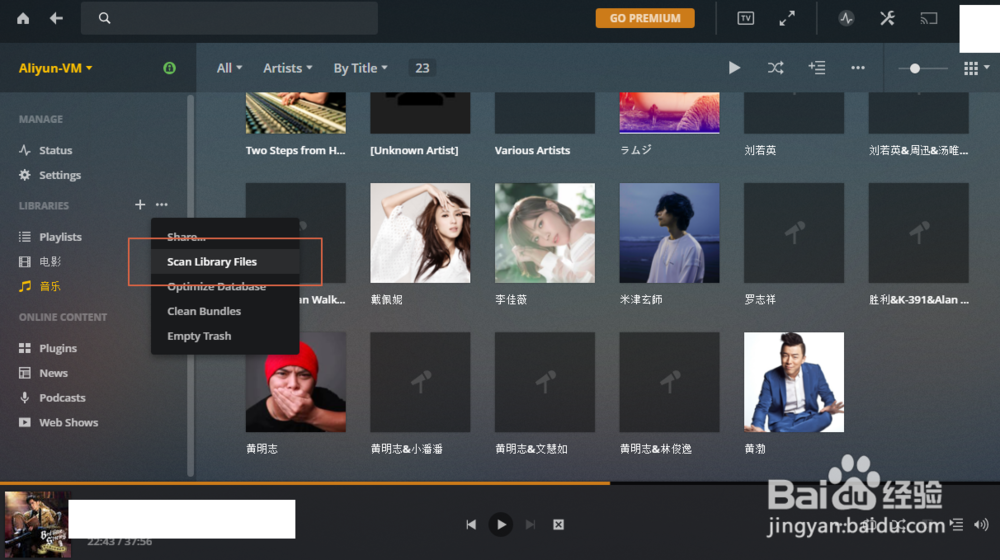This screenshot has width=1000, height=560.
Task: Expand the view mode dropdown arrow
Action: pyautogui.click(x=987, y=67)
